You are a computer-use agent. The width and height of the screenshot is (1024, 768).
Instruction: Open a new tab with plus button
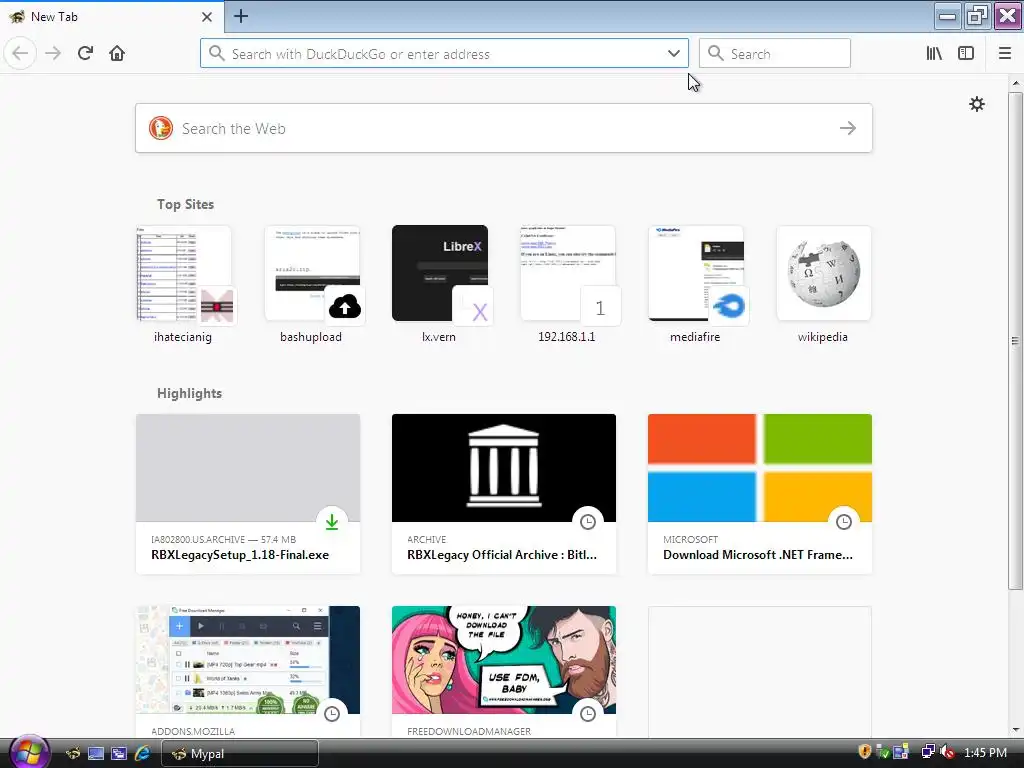pos(240,16)
